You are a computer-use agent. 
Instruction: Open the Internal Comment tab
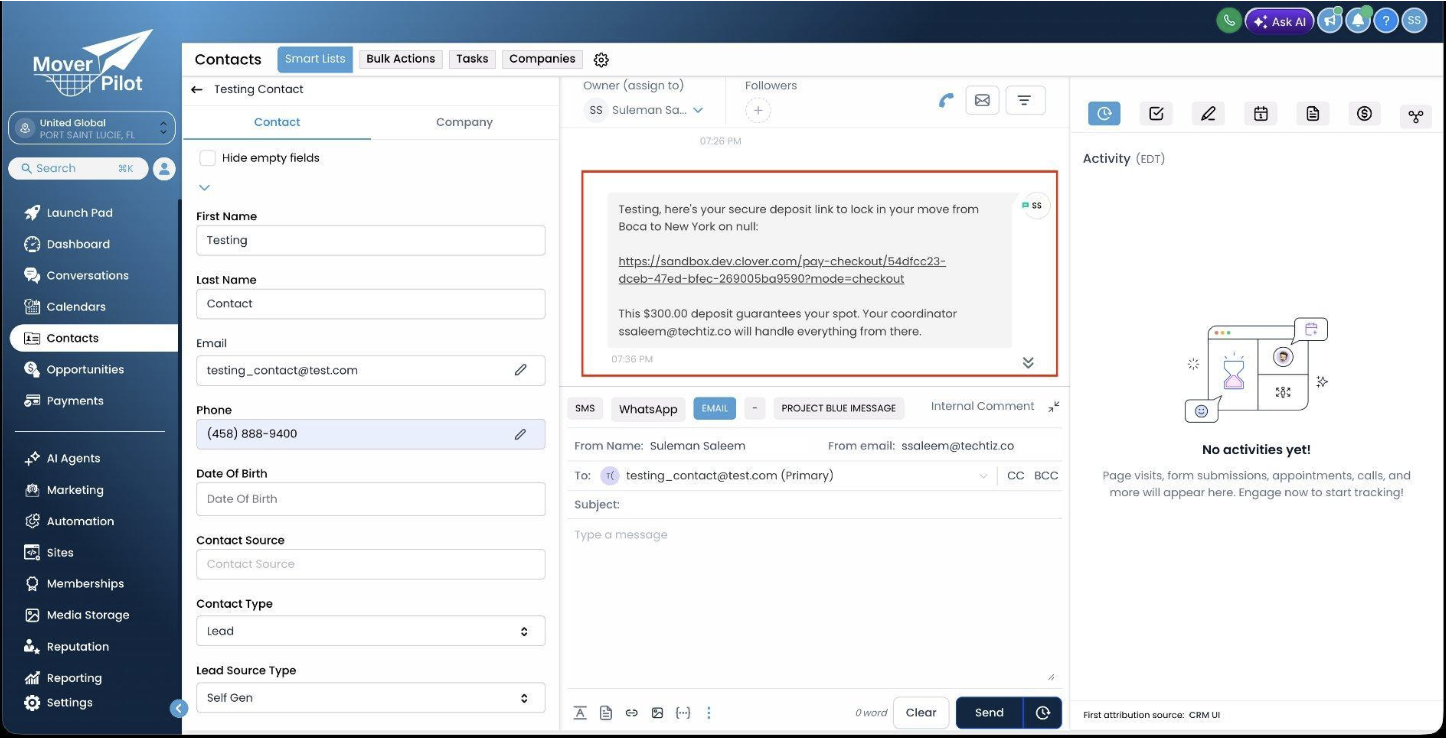click(x=982, y=406)
